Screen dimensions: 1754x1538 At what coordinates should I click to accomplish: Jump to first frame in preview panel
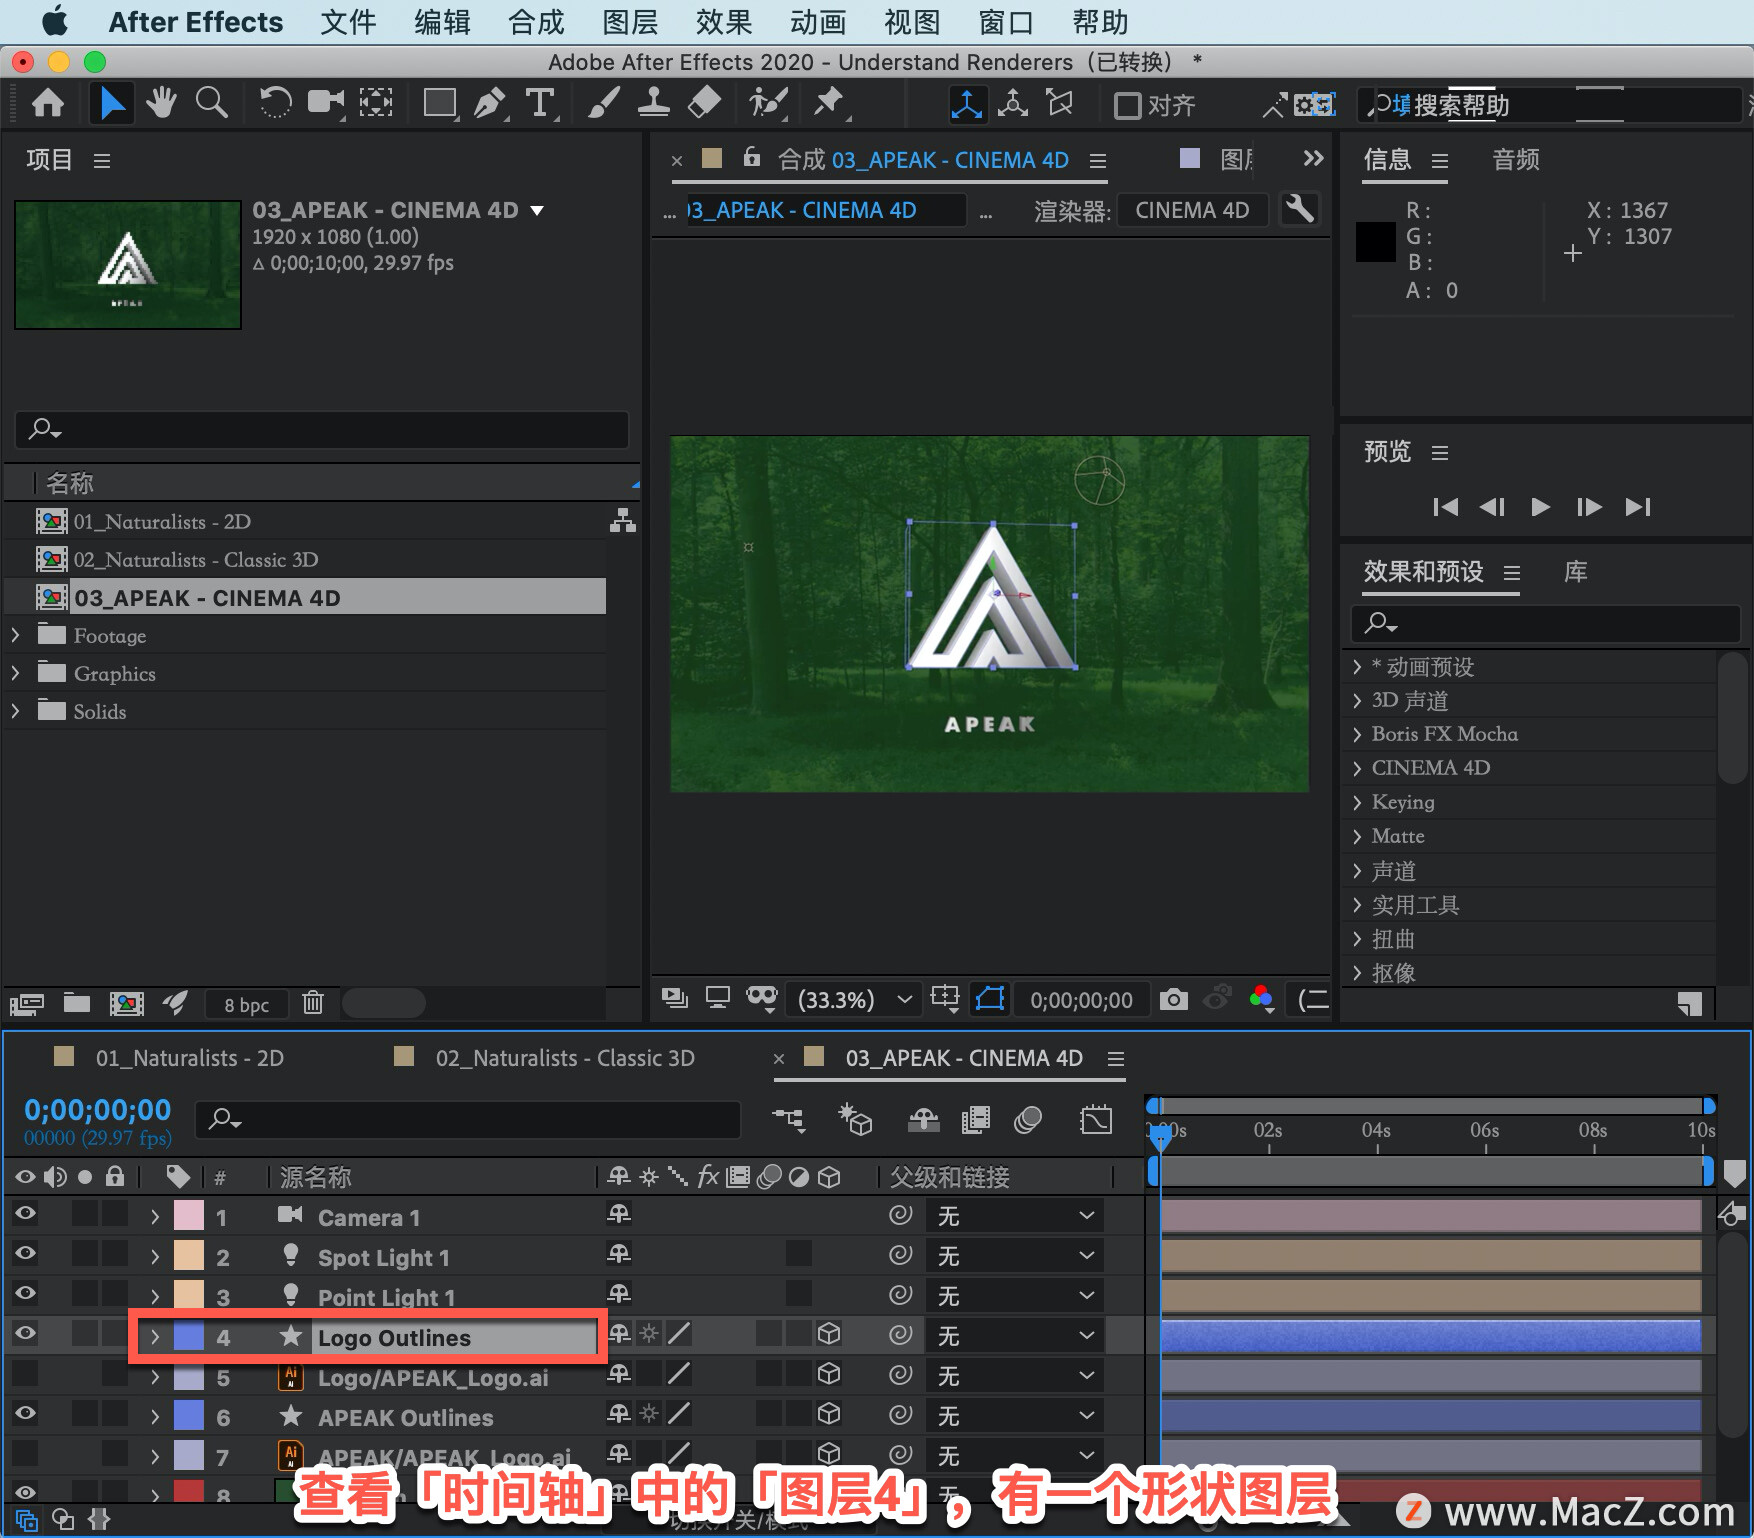(1444, 507)
